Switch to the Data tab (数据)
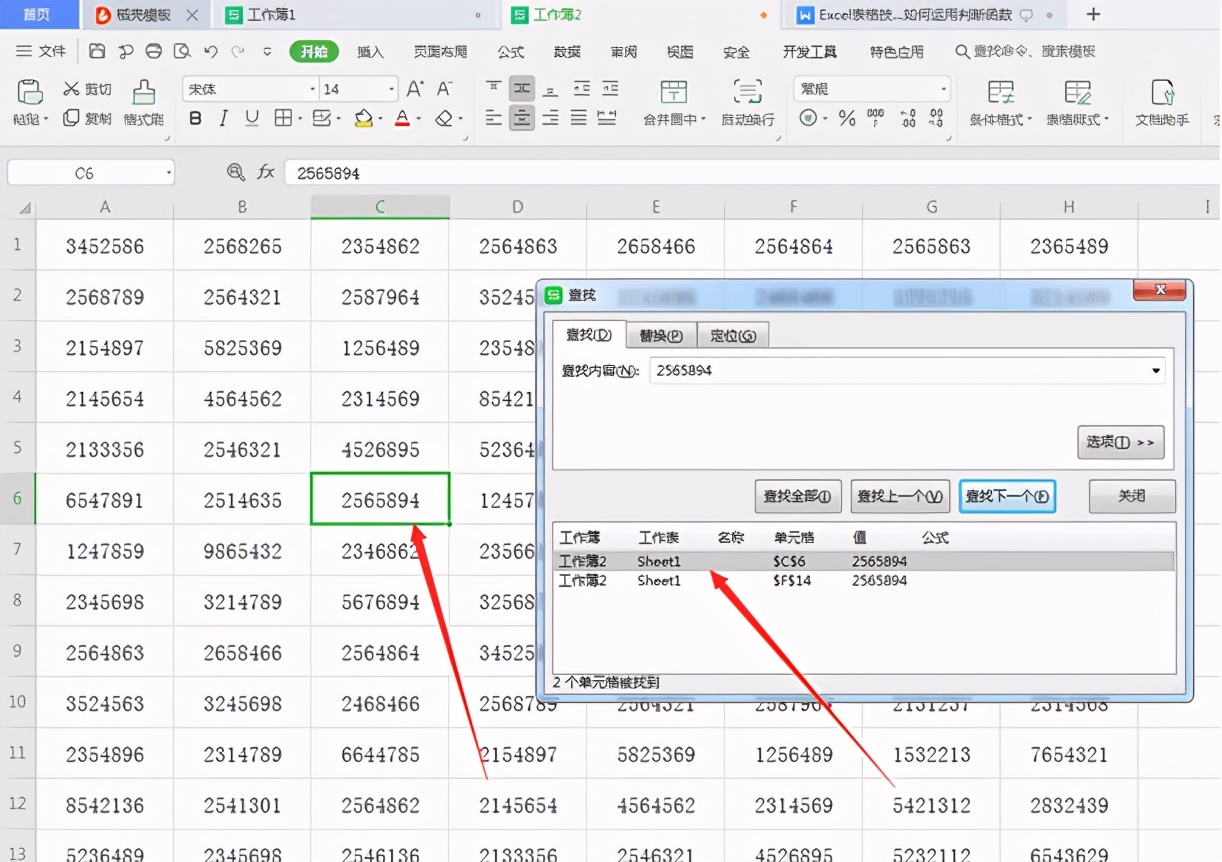 (x=567, y=52)
